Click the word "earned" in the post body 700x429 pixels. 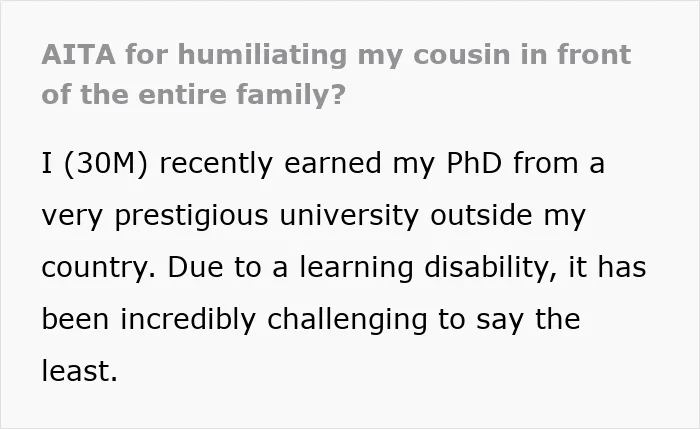tap(333, 163)
